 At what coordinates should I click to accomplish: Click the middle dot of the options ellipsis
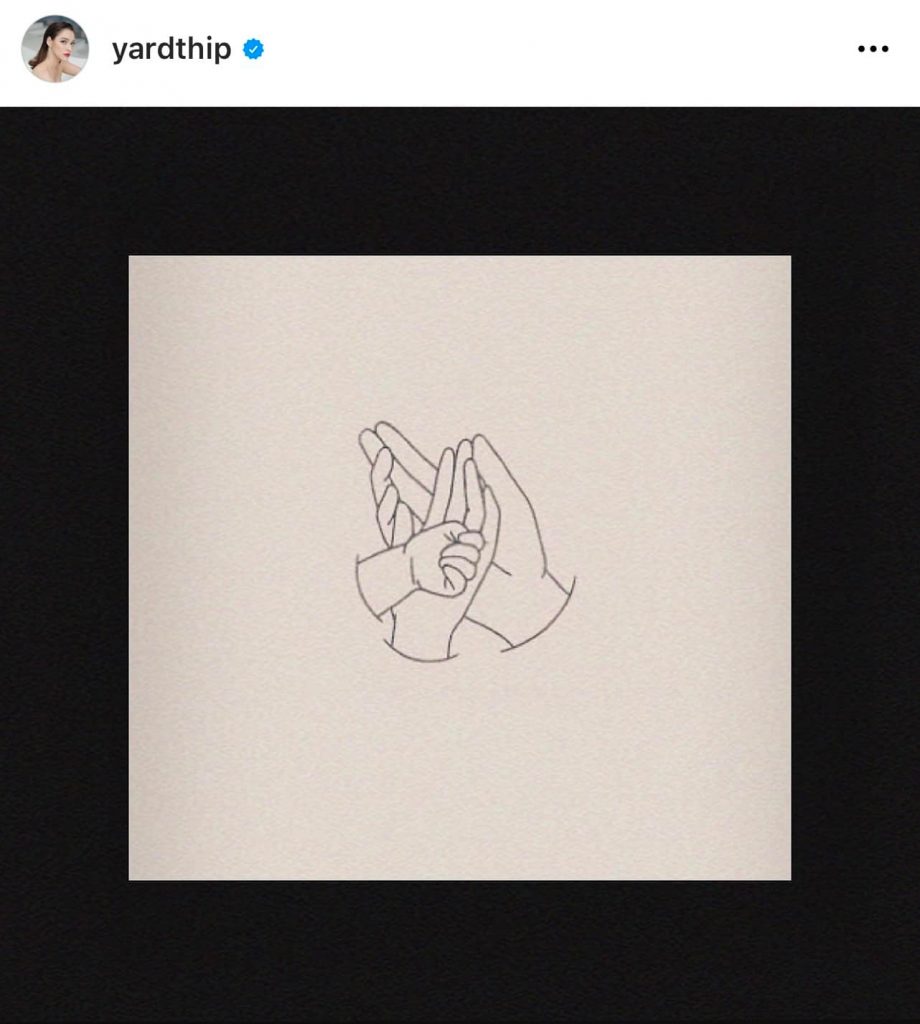(873, 49)
